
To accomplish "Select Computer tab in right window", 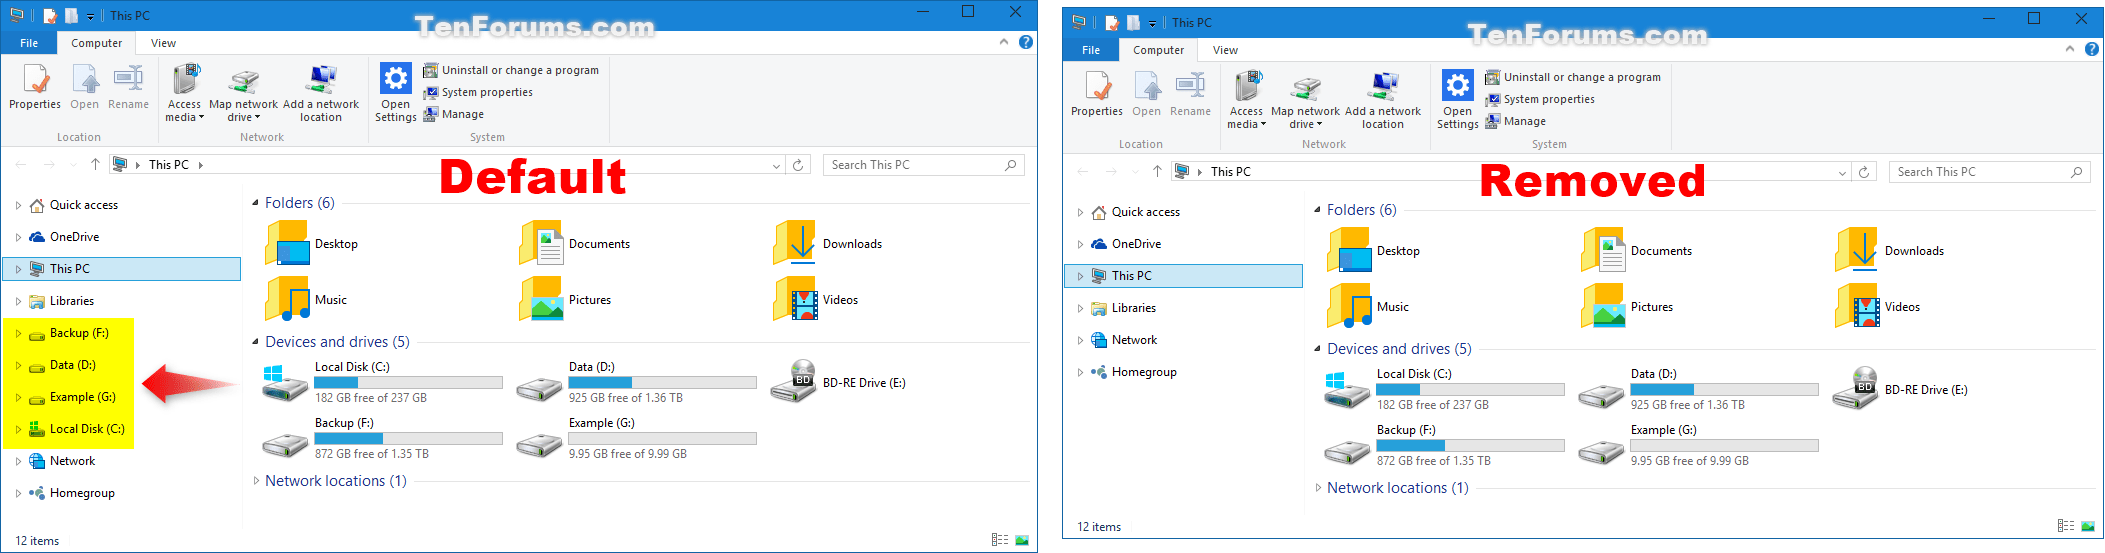I will [1158, 50].
